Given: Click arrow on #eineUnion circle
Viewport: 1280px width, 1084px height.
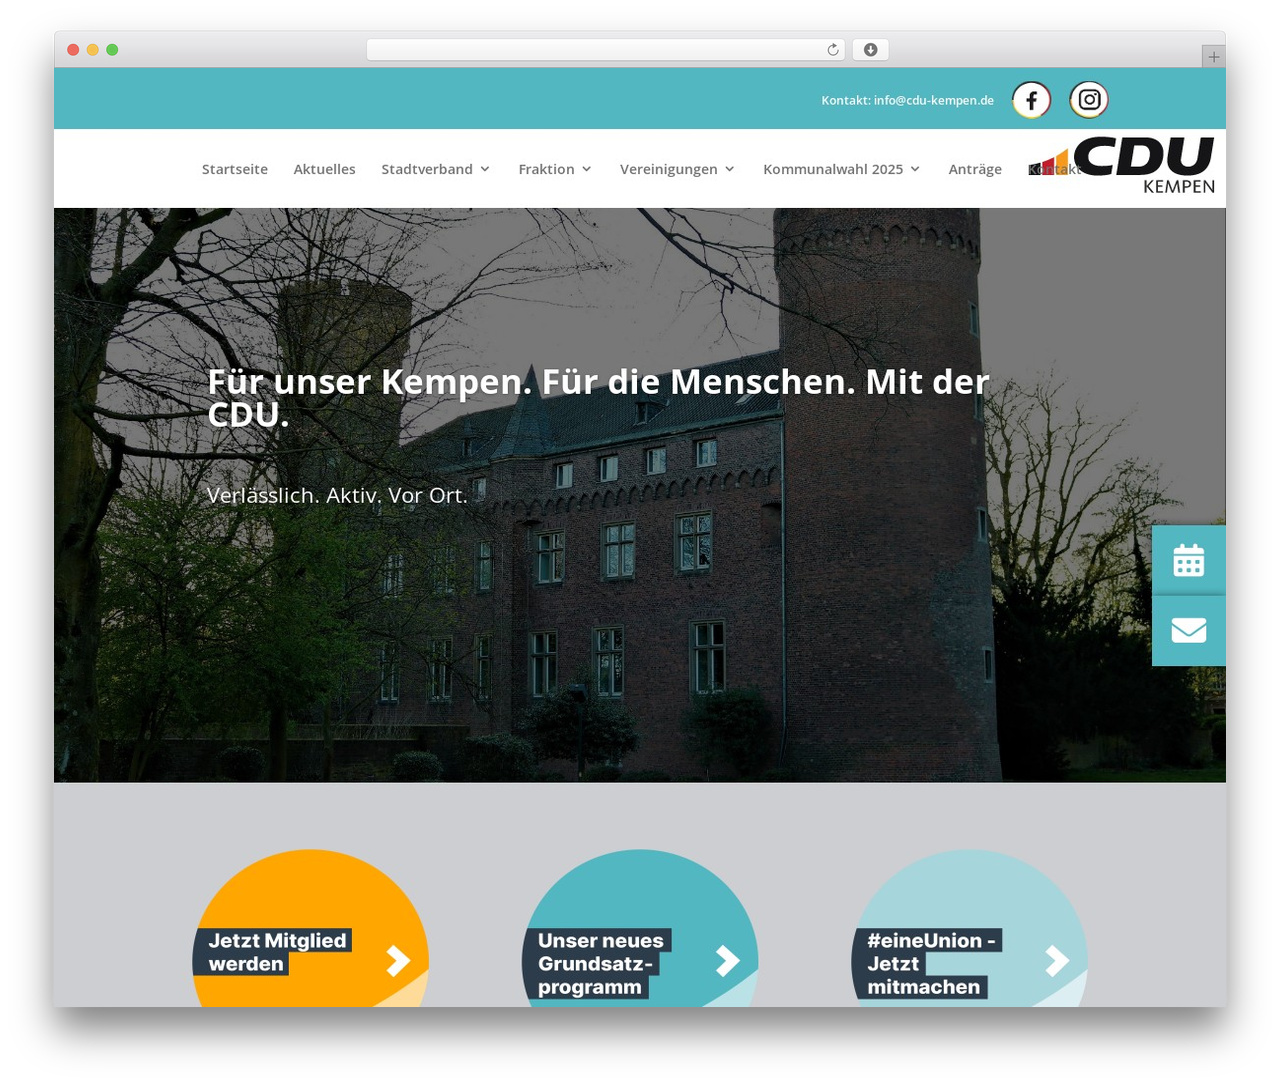Looking at the screenshot, I should pos(1057,961).
